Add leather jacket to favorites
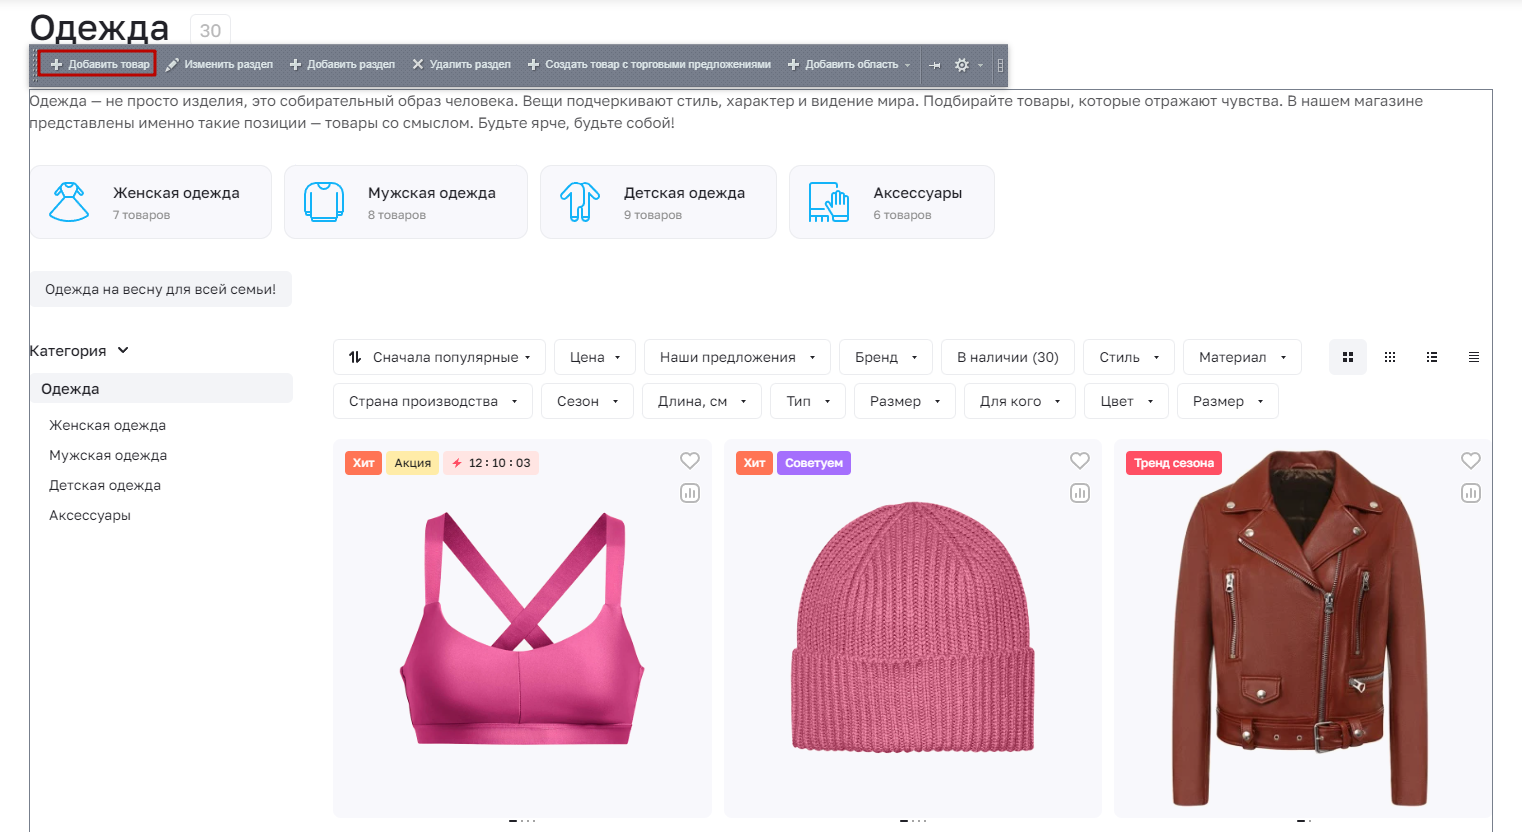 coord(1471,461)
